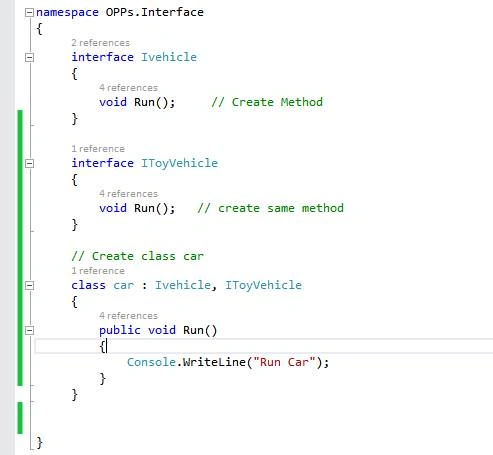Image resolution: width=493 pixels, height=455 pixels.
Task: Open '1 reference' CodeLens above class car
Action: click(98, 271)
